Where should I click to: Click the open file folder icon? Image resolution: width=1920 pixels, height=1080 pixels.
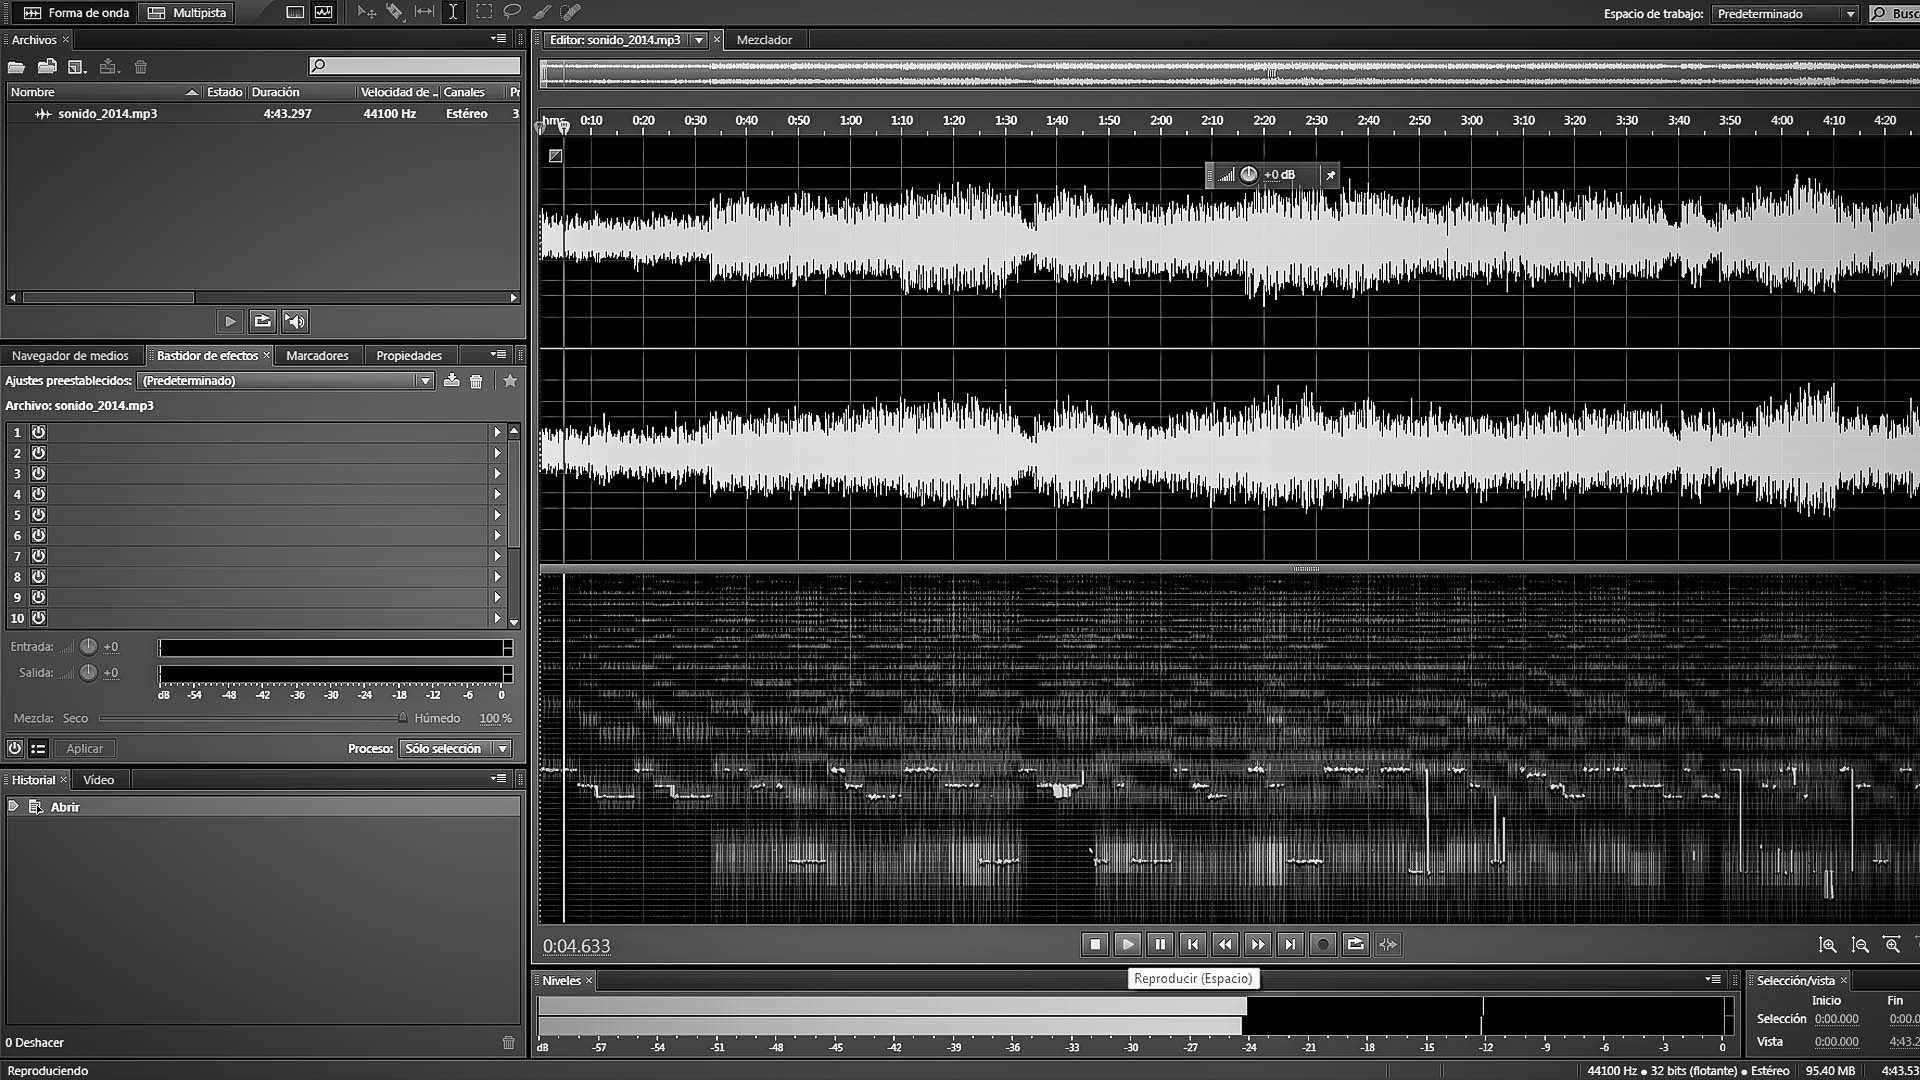[16, 67]
